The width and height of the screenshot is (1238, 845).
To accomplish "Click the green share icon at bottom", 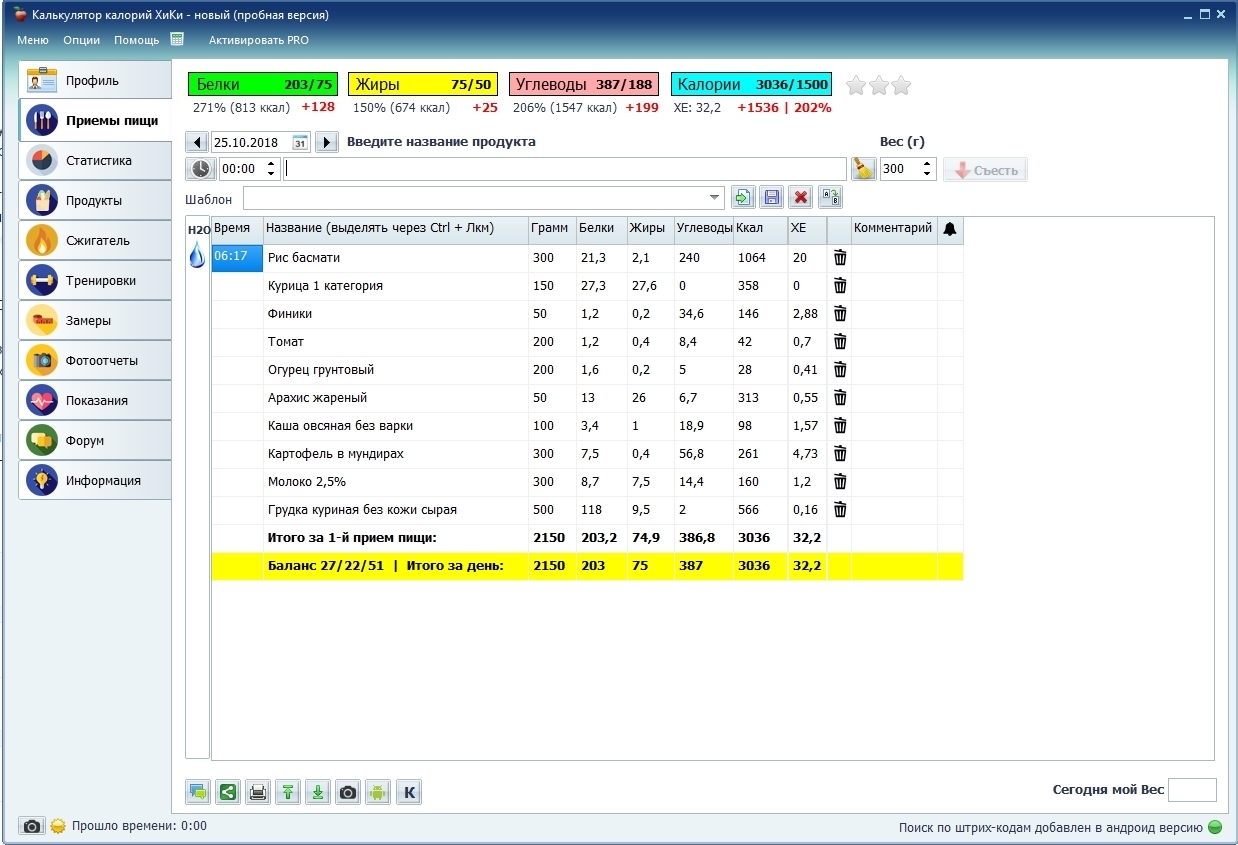I will point(228,793).
